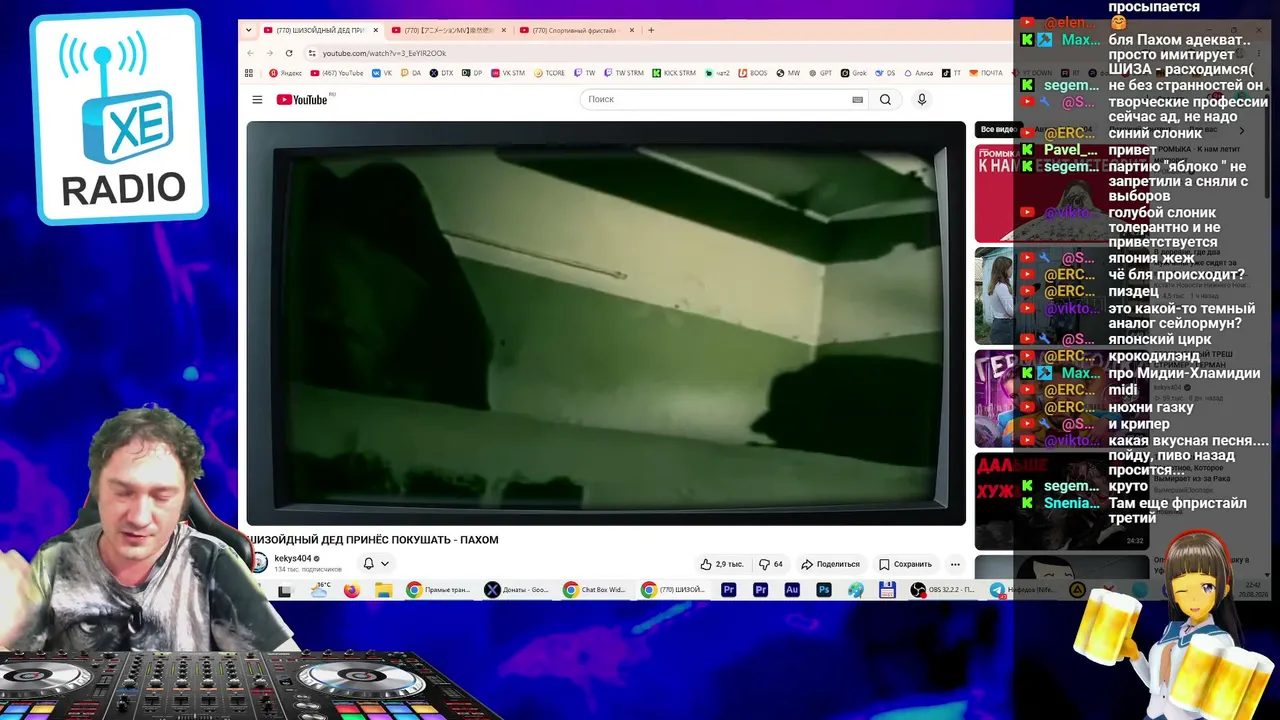The height and width of the screenshot is (720, 1280).
Task: Click the YouTube video player area
Action: pos(606,323)
